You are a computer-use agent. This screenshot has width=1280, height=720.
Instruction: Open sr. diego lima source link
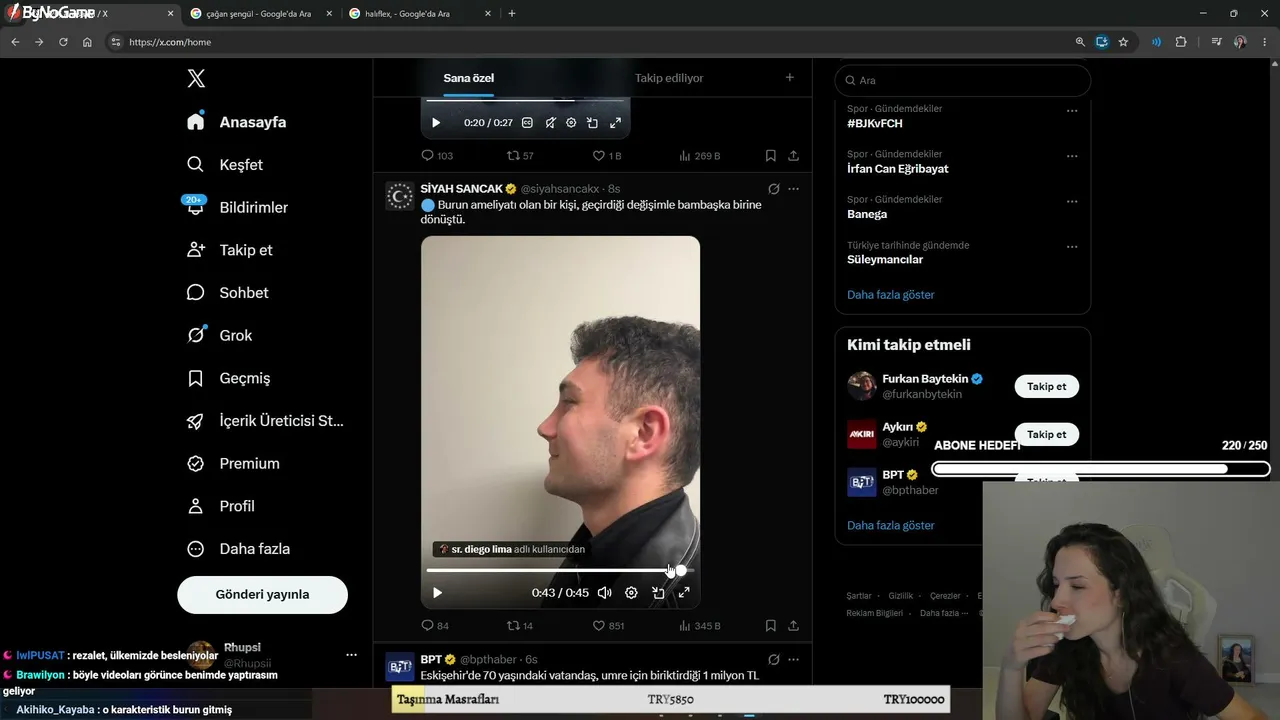(511, 549)
